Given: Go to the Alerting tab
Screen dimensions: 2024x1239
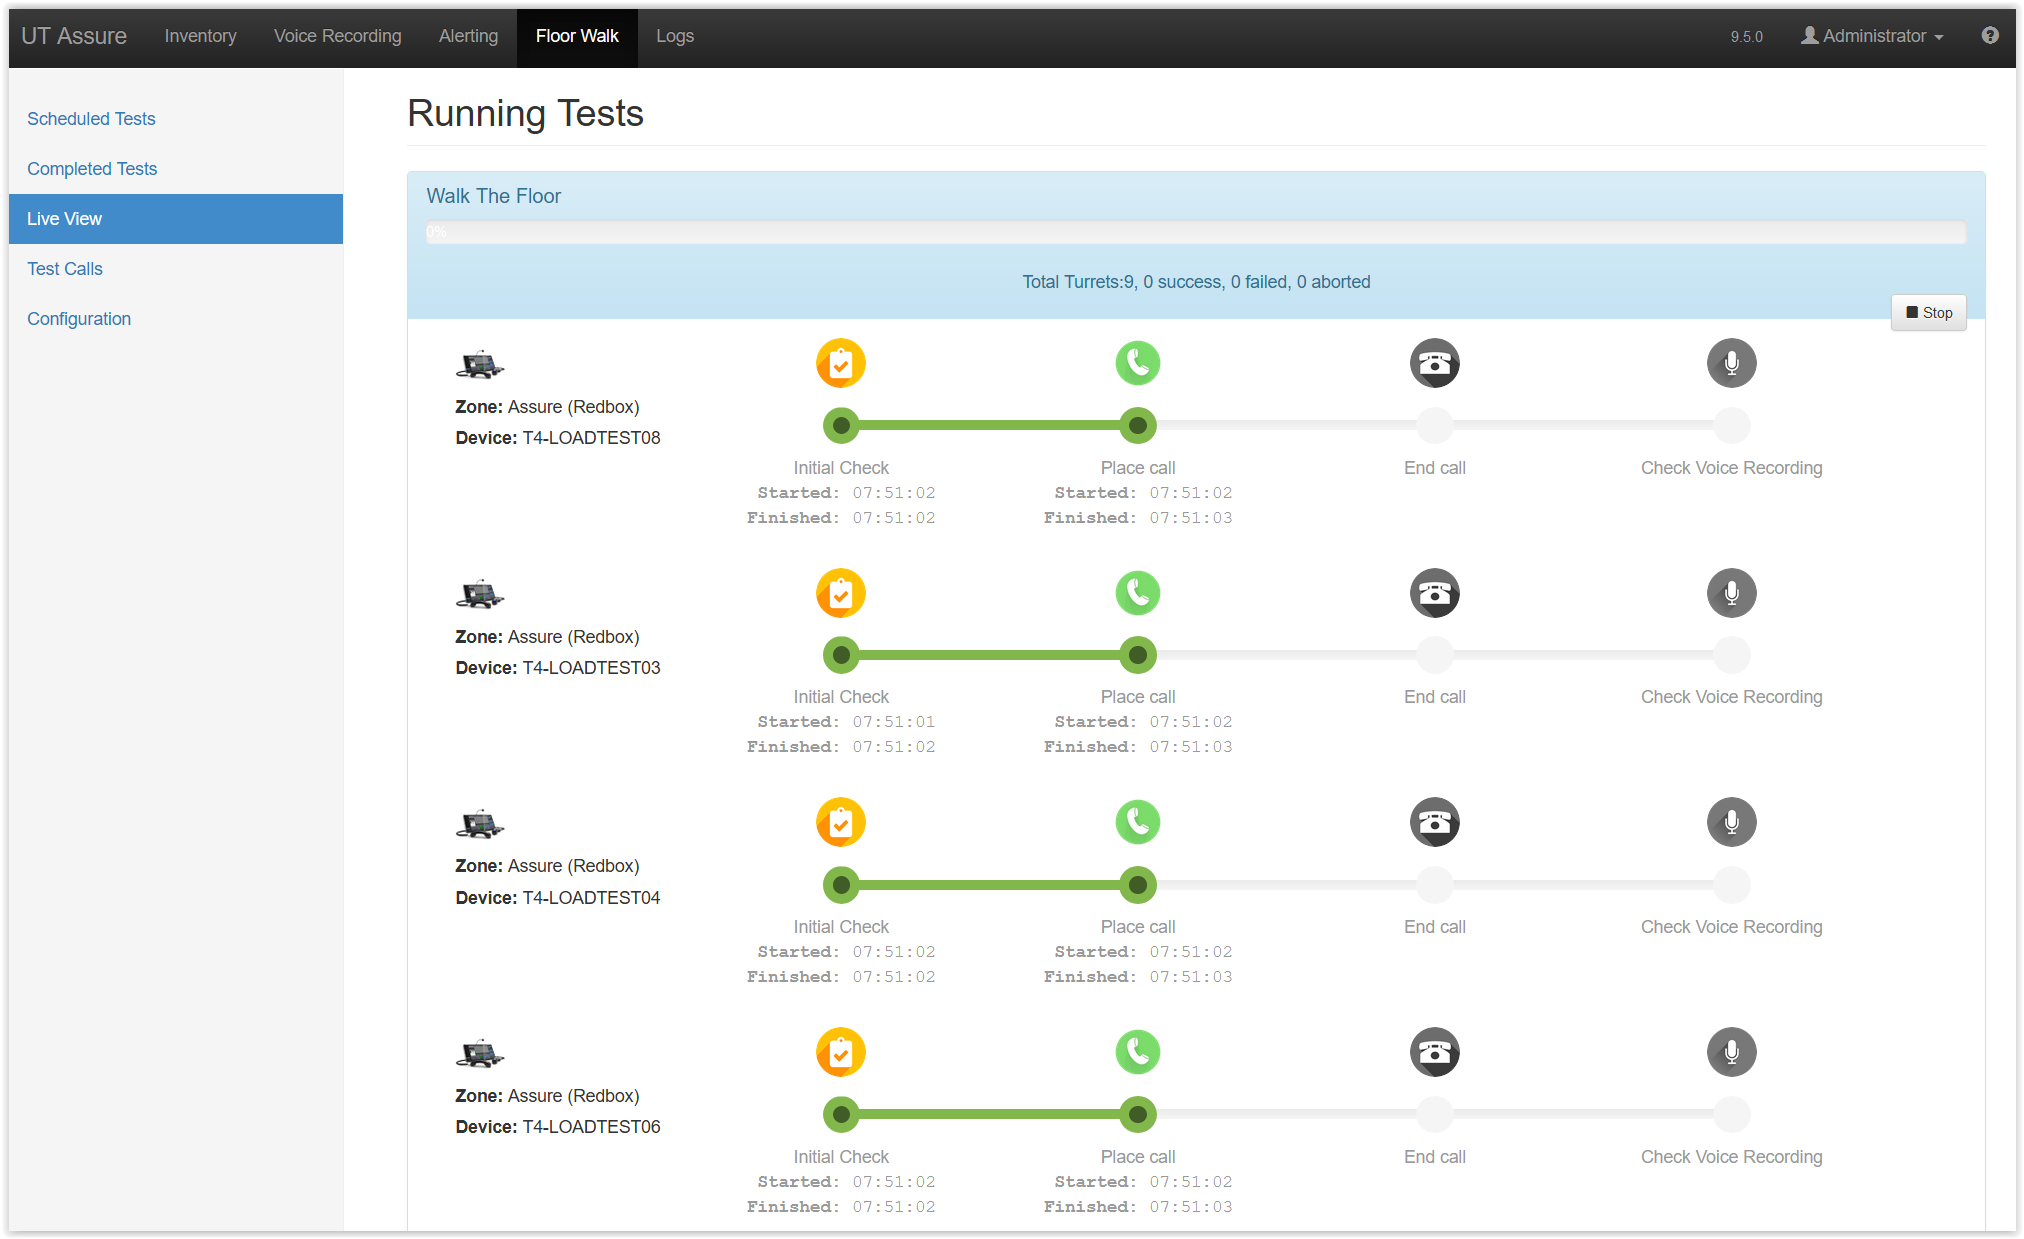Looking at the screenshot, I should [468, 36].
